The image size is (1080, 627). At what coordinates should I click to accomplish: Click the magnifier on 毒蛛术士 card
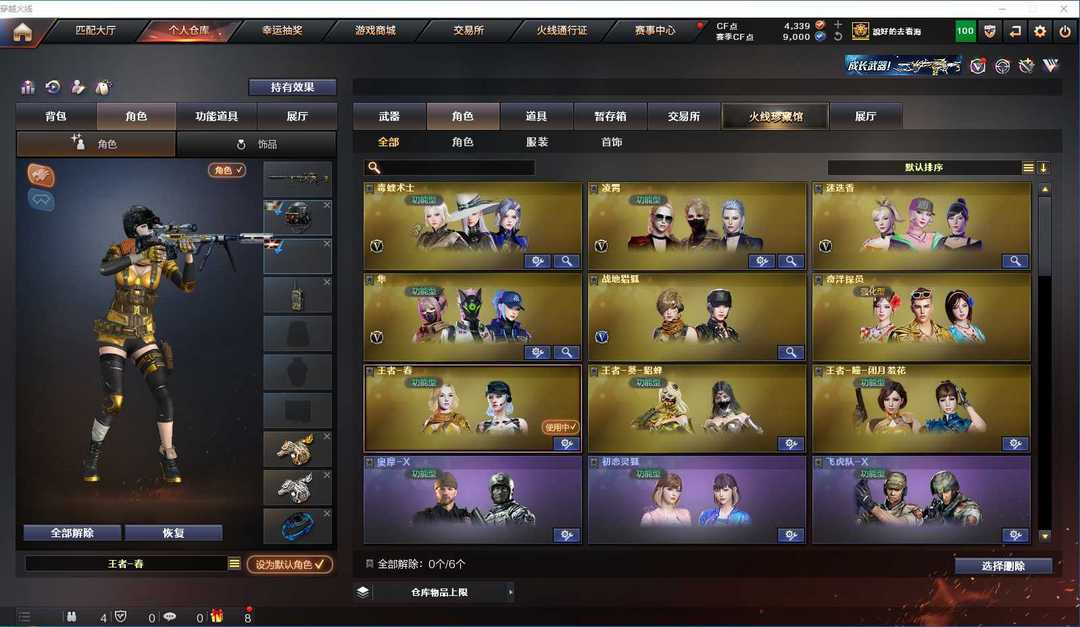[566, 261]
